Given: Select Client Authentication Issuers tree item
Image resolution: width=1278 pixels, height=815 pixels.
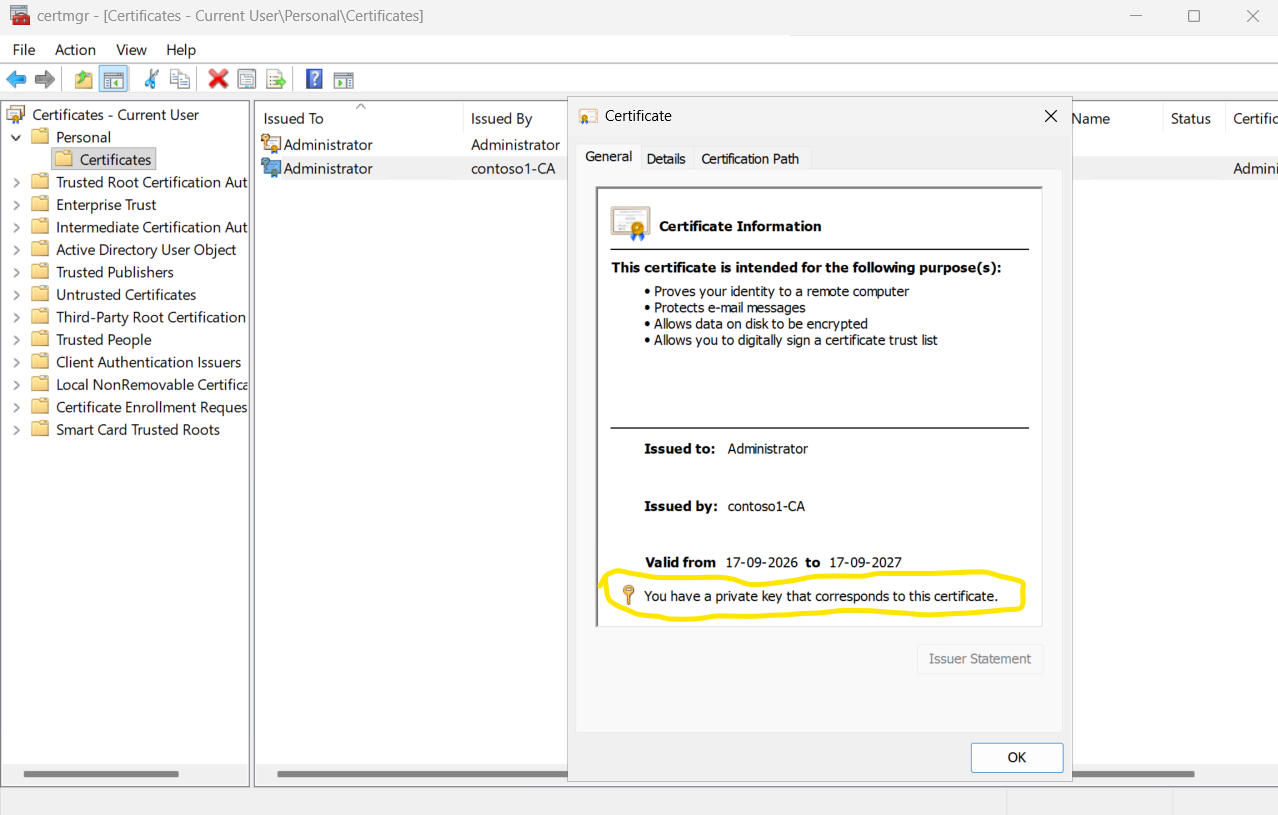Looking at the screenshot, I should coord(148,362).
